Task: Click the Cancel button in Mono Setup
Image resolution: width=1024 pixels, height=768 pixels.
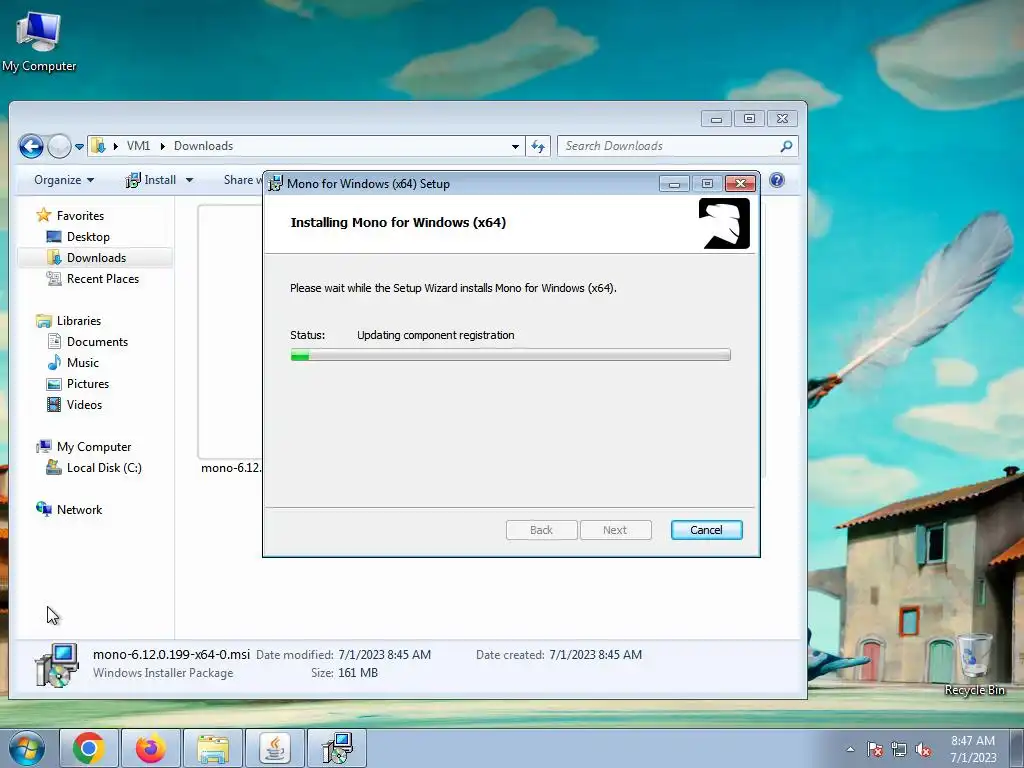Action: coord(707,530)
